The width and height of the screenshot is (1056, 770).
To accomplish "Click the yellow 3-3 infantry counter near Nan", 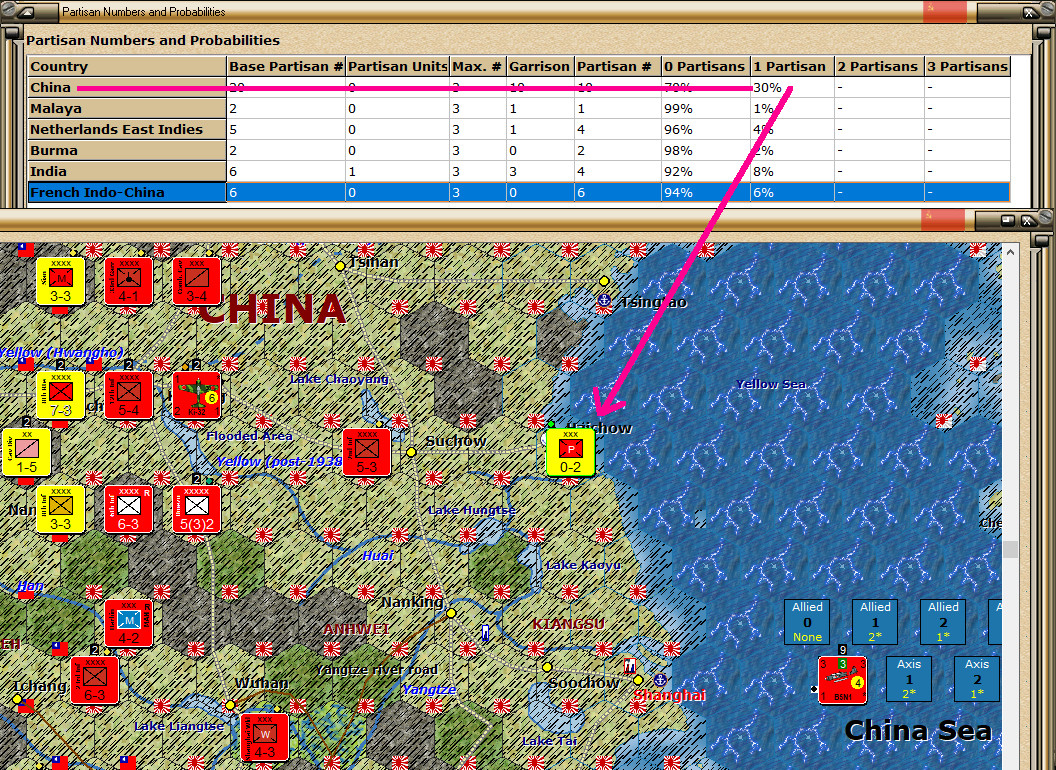I will pyautogui.click(x=61, y=509).
